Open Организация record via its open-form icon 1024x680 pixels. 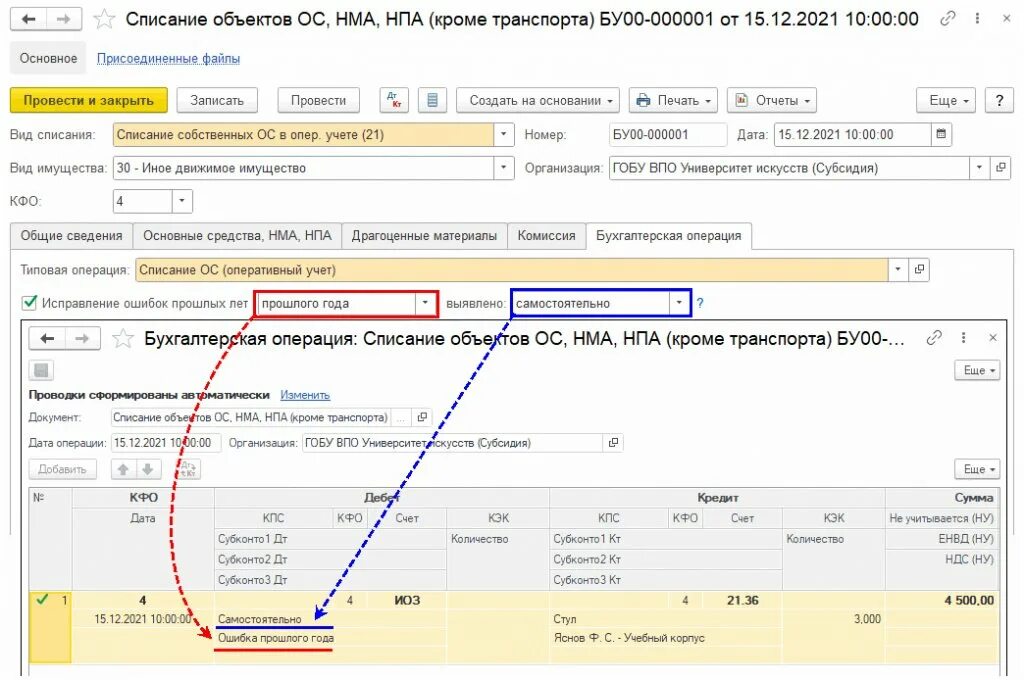(x=1000, y=168)
